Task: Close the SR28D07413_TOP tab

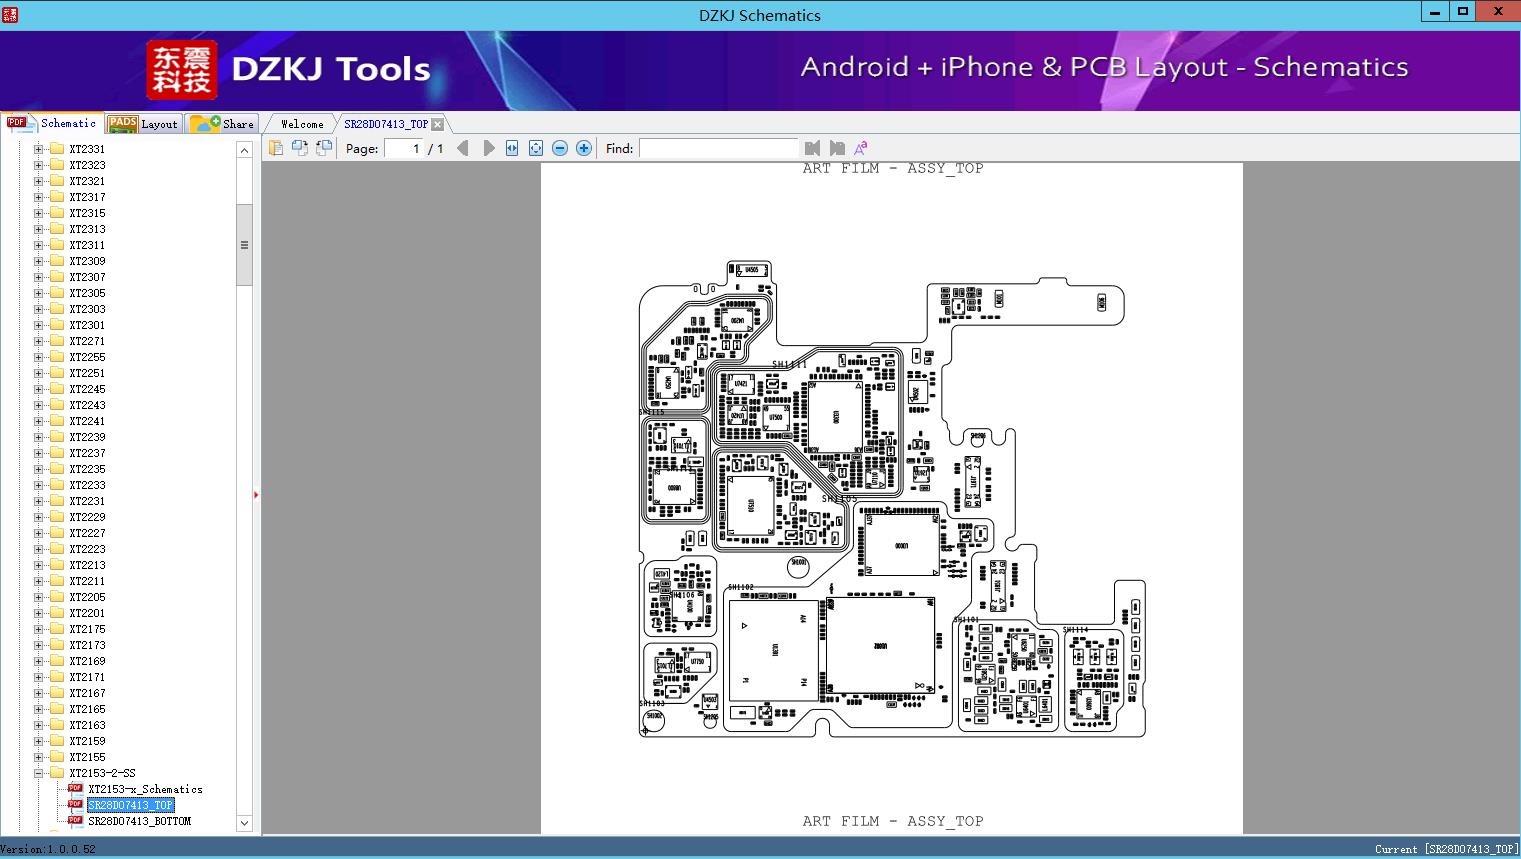Action: [x=437, y=124]
